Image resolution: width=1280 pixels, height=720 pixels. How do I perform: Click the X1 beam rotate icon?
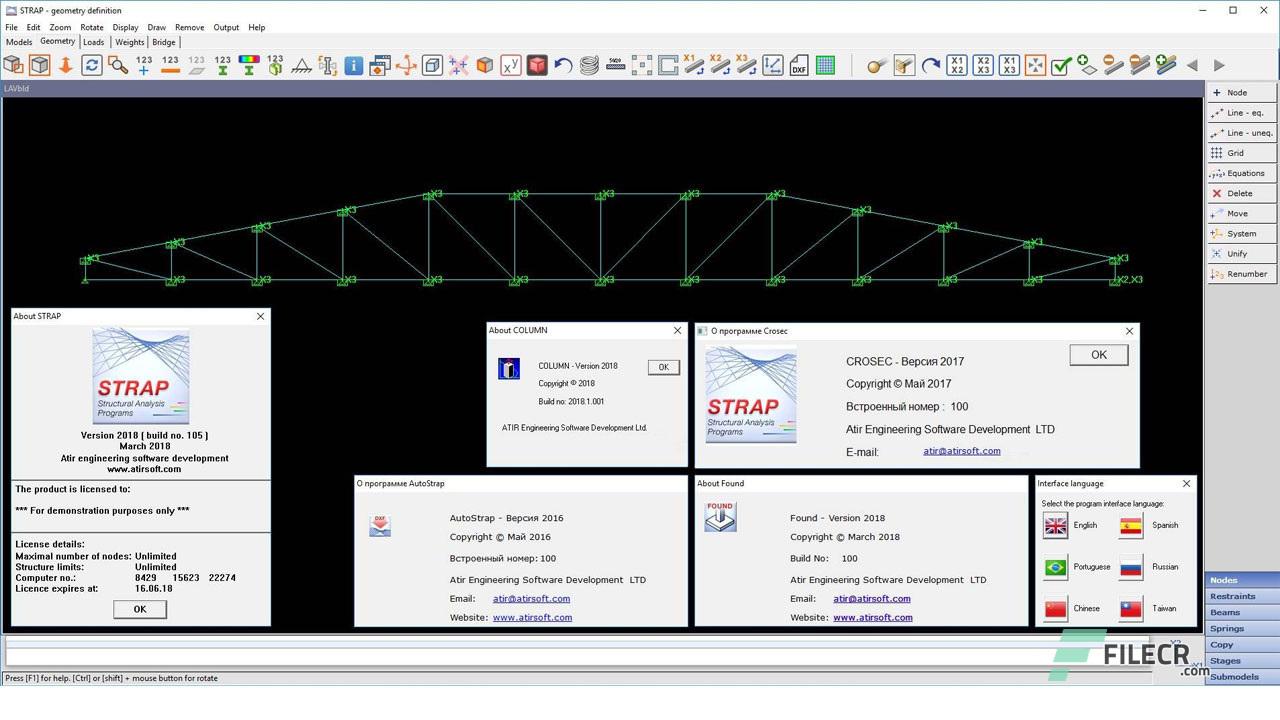(694, 65)
